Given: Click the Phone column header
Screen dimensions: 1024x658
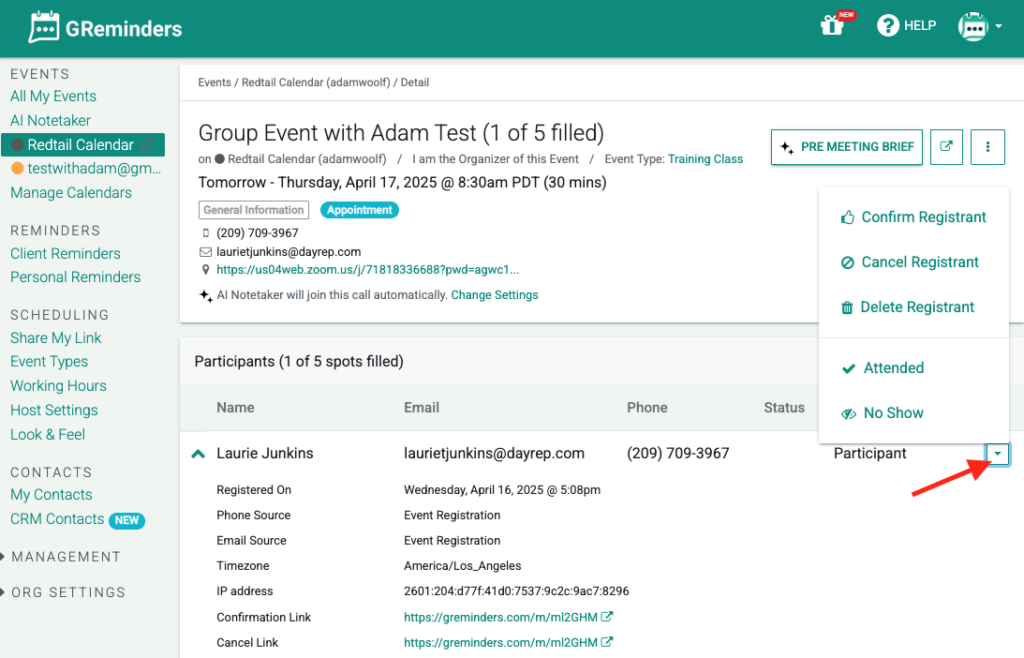Looking at the screenshot, I should point(647,407).
